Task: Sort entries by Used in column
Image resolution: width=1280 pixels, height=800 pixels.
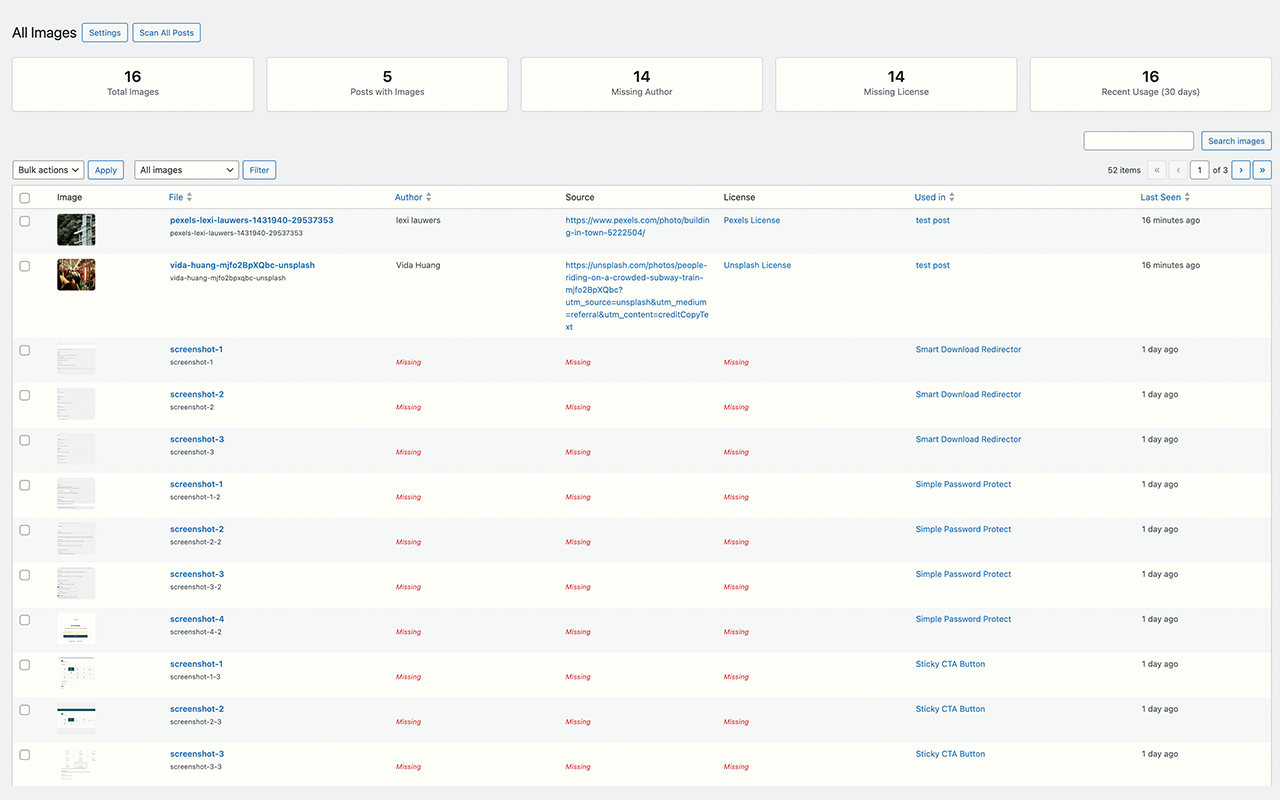Action: coord(933,197)
